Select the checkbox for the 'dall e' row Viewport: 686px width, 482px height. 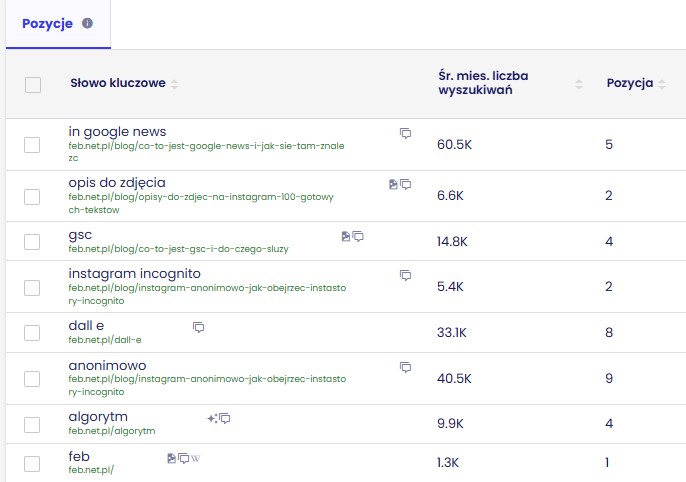(x=33, y=332)
